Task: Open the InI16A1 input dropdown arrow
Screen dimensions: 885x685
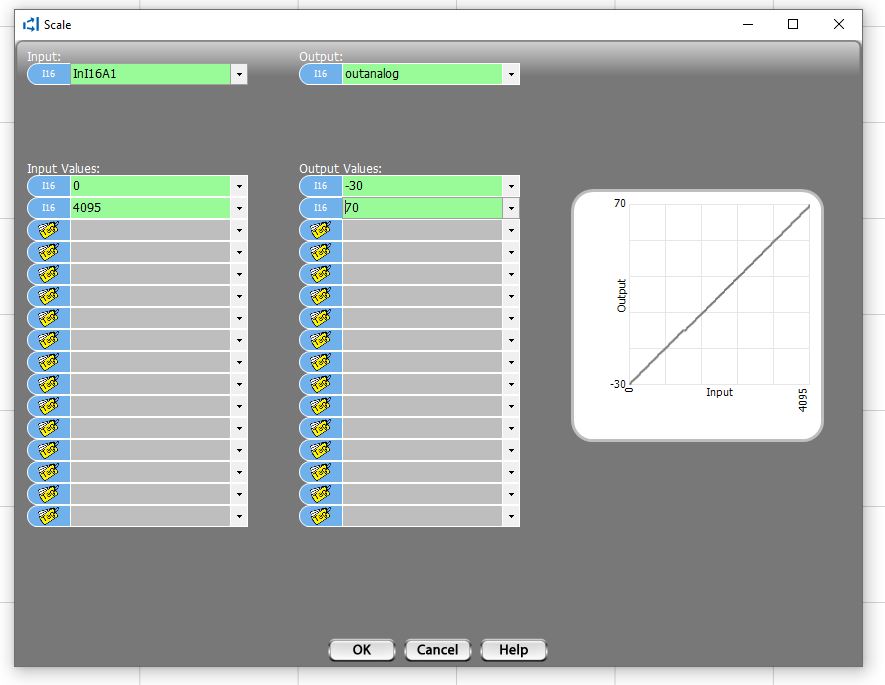Action: coord(239,74)
